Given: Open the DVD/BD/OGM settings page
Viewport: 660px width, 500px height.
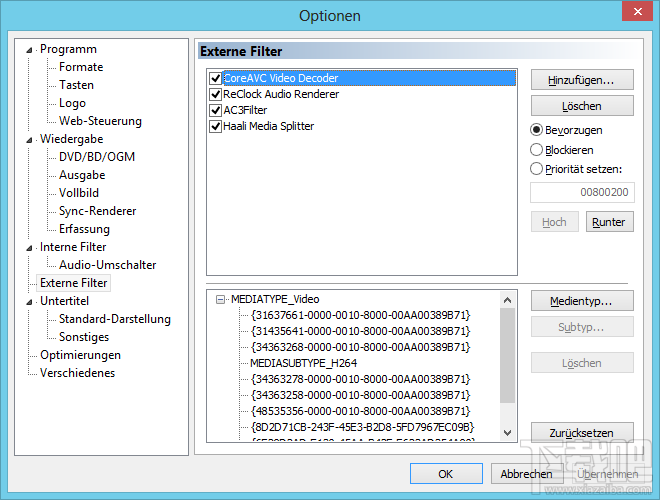Looking at the screenshot, I should pyautogui.click(x=97, y=157).
